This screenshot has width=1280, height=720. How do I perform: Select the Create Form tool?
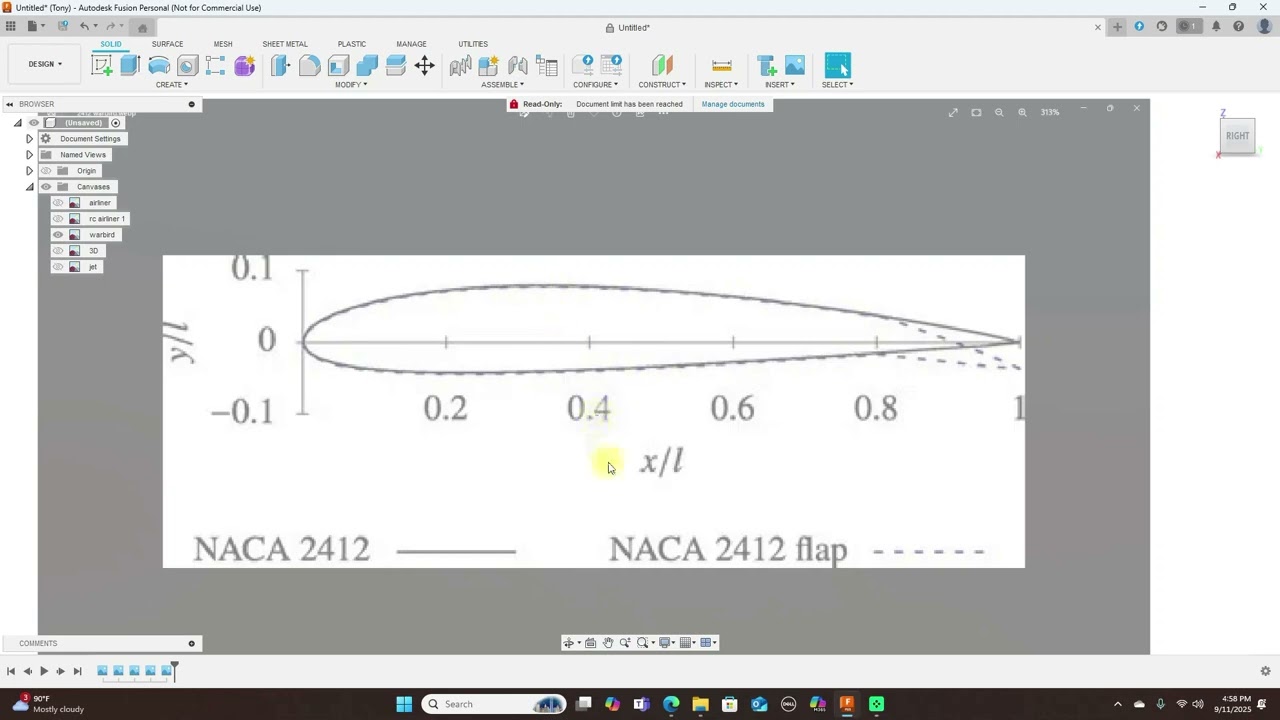click(x=245, y=66)
